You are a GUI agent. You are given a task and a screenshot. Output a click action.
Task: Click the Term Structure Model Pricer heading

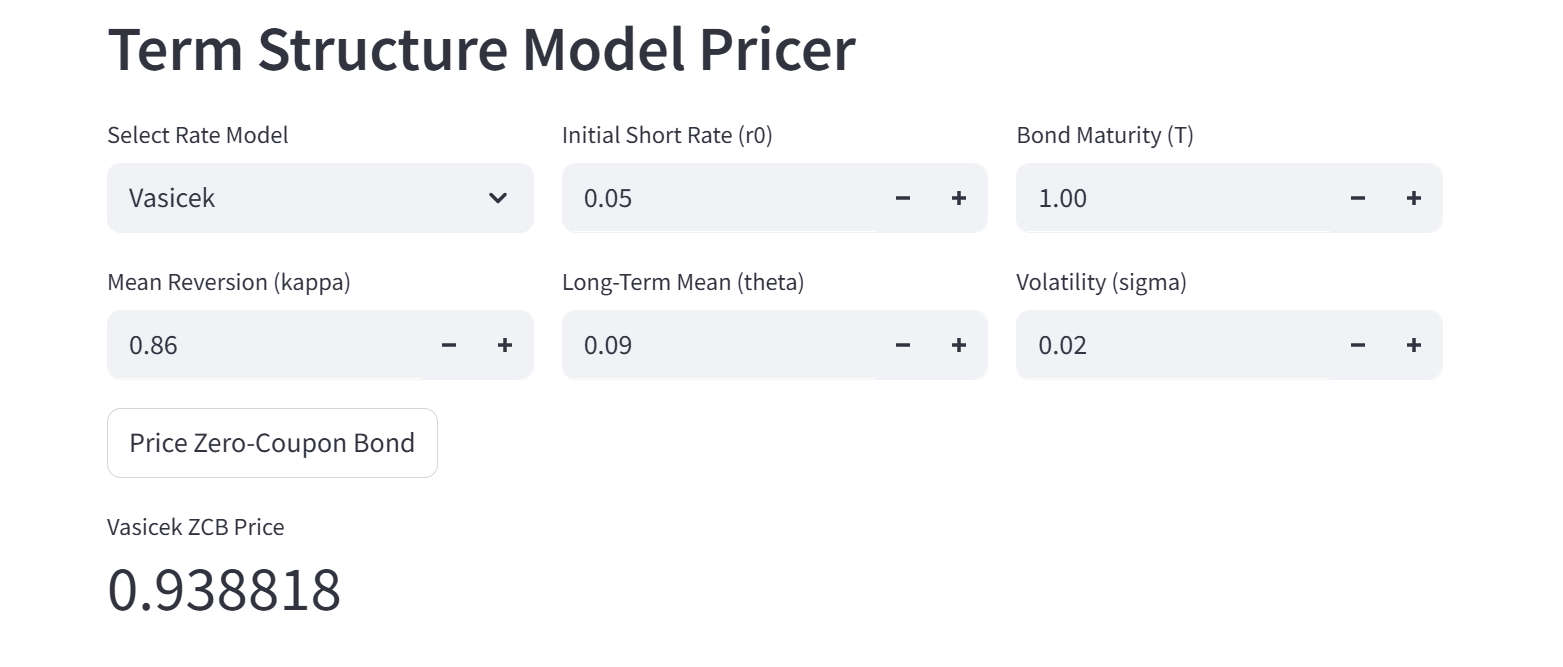[x=481, y=49]
